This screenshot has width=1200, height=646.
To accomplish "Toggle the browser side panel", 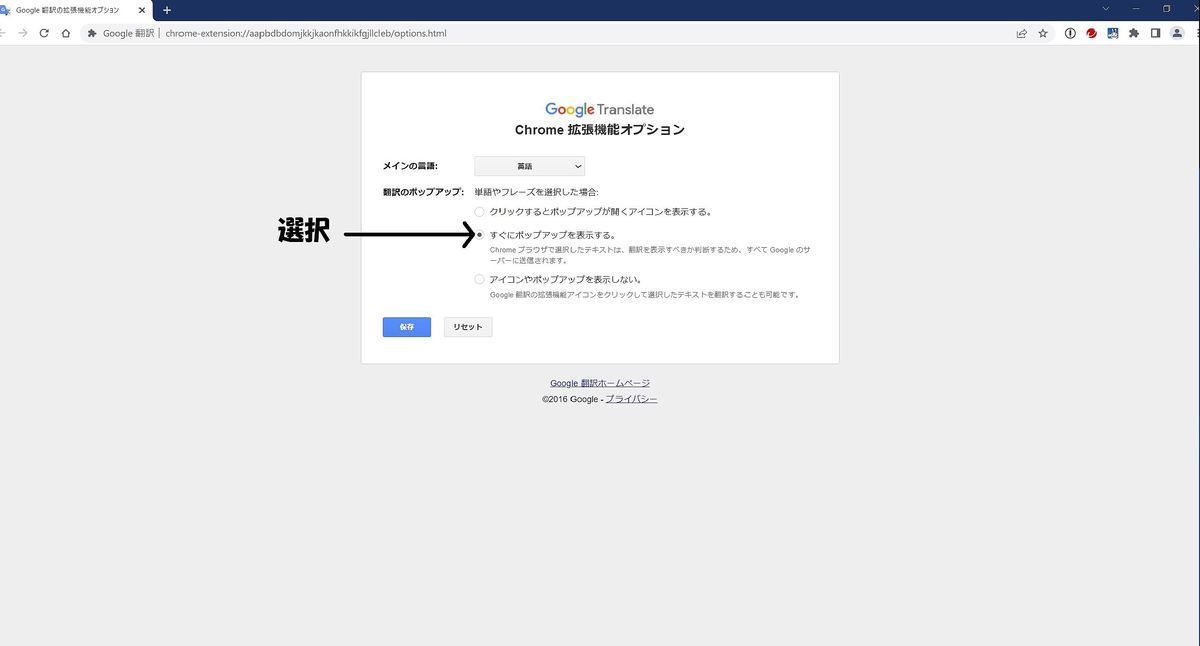I will coord(1155,33).
